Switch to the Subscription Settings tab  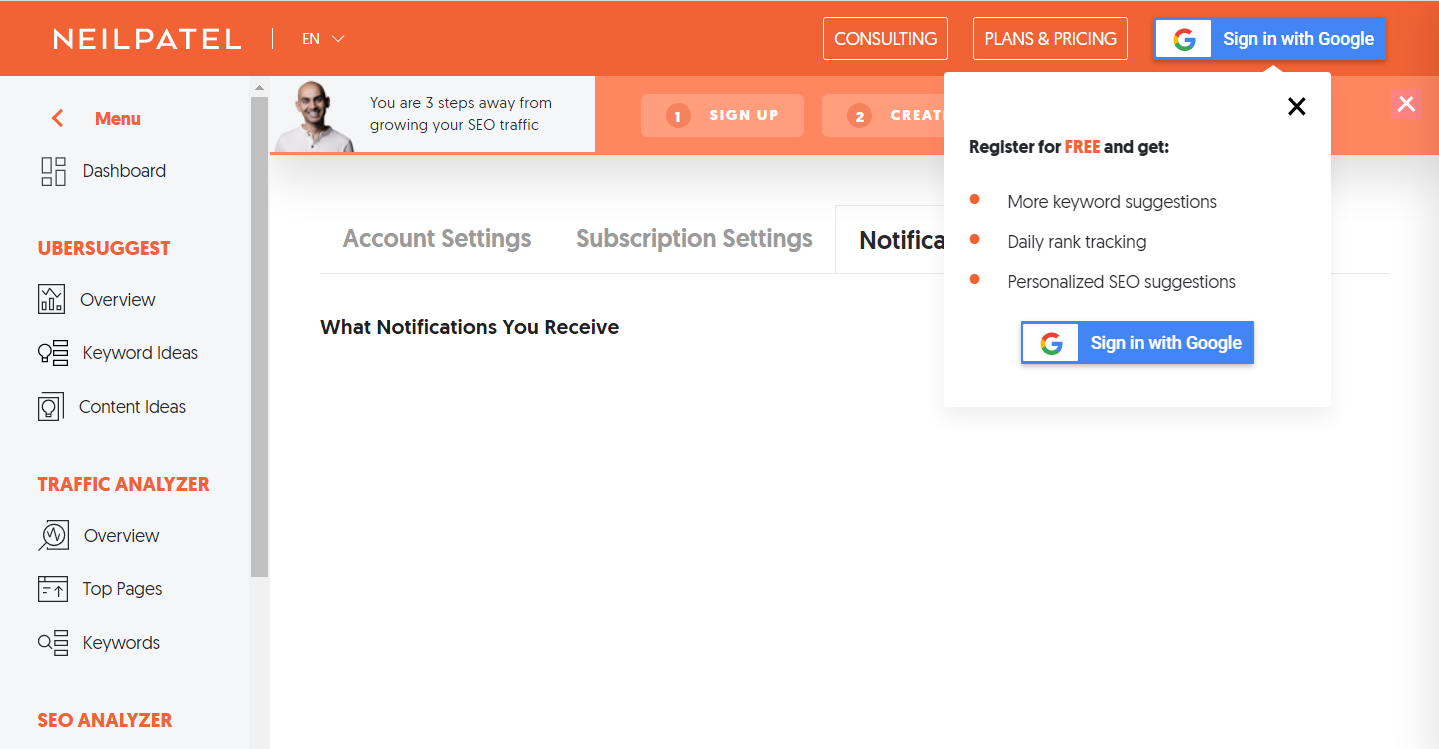(694, 239)
